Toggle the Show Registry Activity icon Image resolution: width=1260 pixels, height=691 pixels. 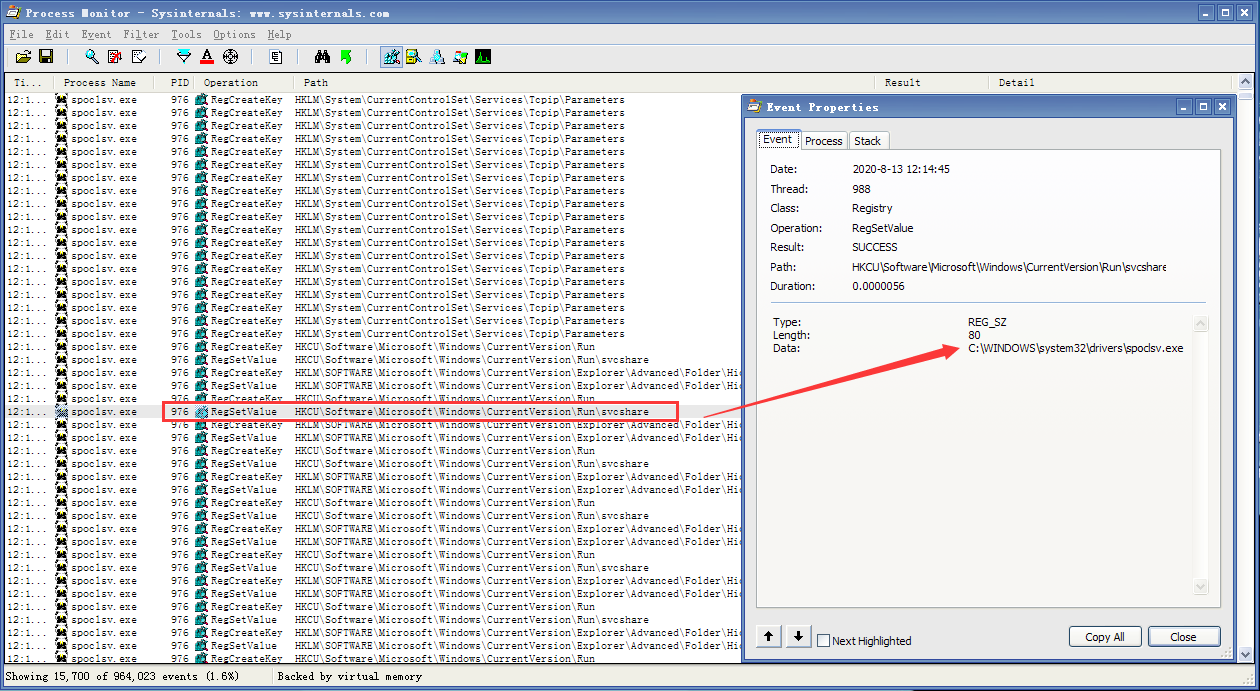[392, 57]
